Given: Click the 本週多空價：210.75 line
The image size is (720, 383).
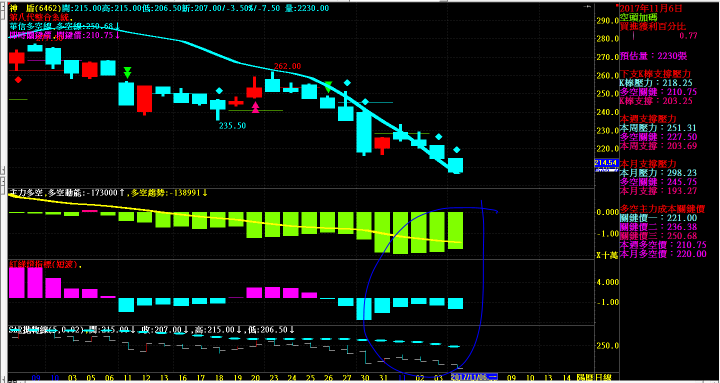Looking at the screenshot, I should [x=663, y=245].
